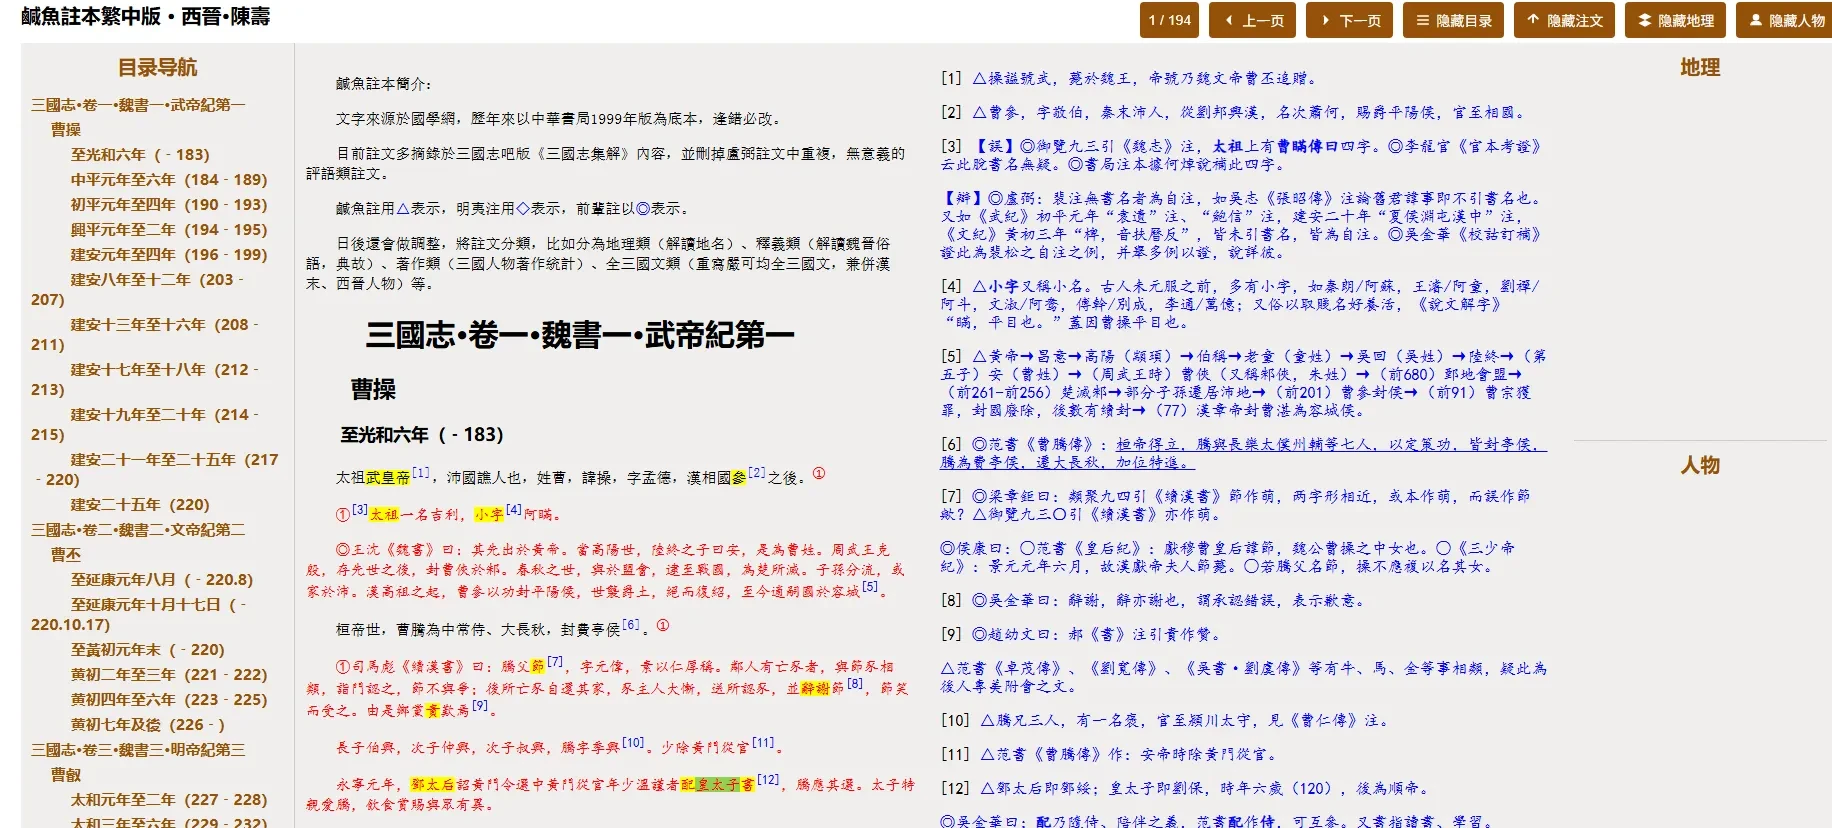Click the red circled ① after 之後
The height and width of the screenshot is (828, 1832).
819,474
